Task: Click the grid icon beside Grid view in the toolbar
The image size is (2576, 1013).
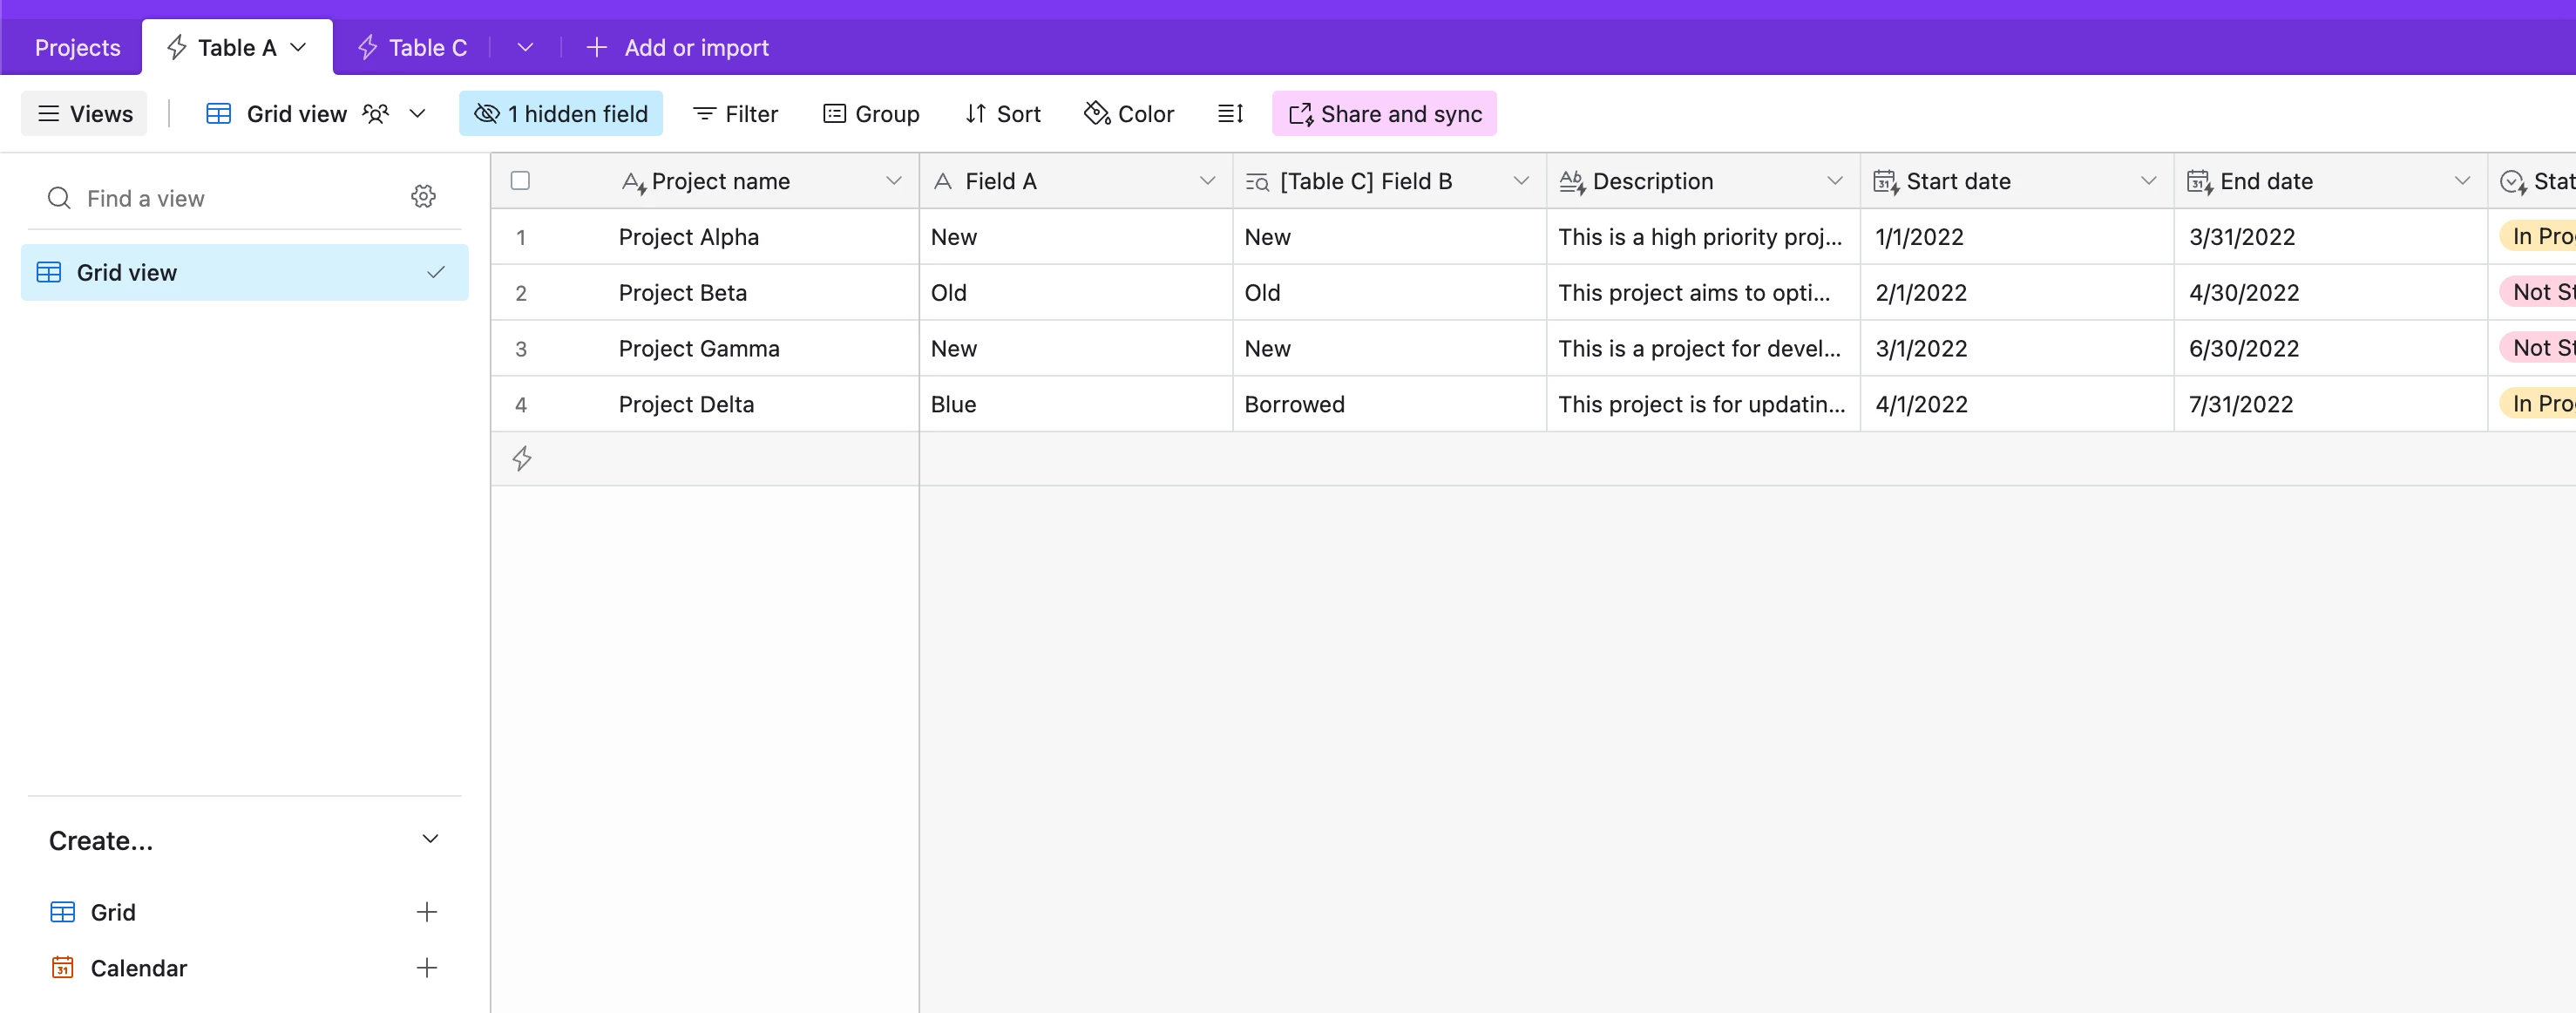Action: (x=218, y=114)
